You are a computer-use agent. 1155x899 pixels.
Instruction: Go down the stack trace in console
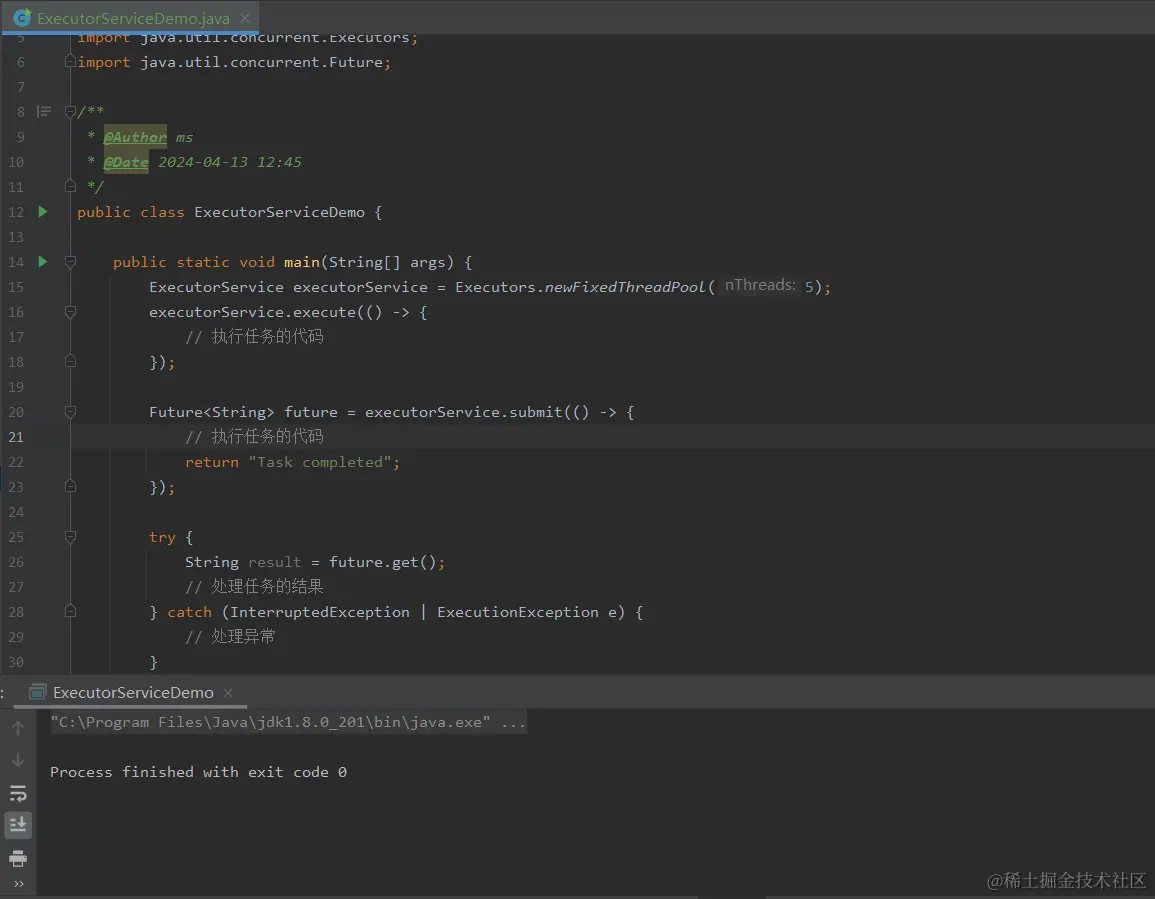[18, 760]
